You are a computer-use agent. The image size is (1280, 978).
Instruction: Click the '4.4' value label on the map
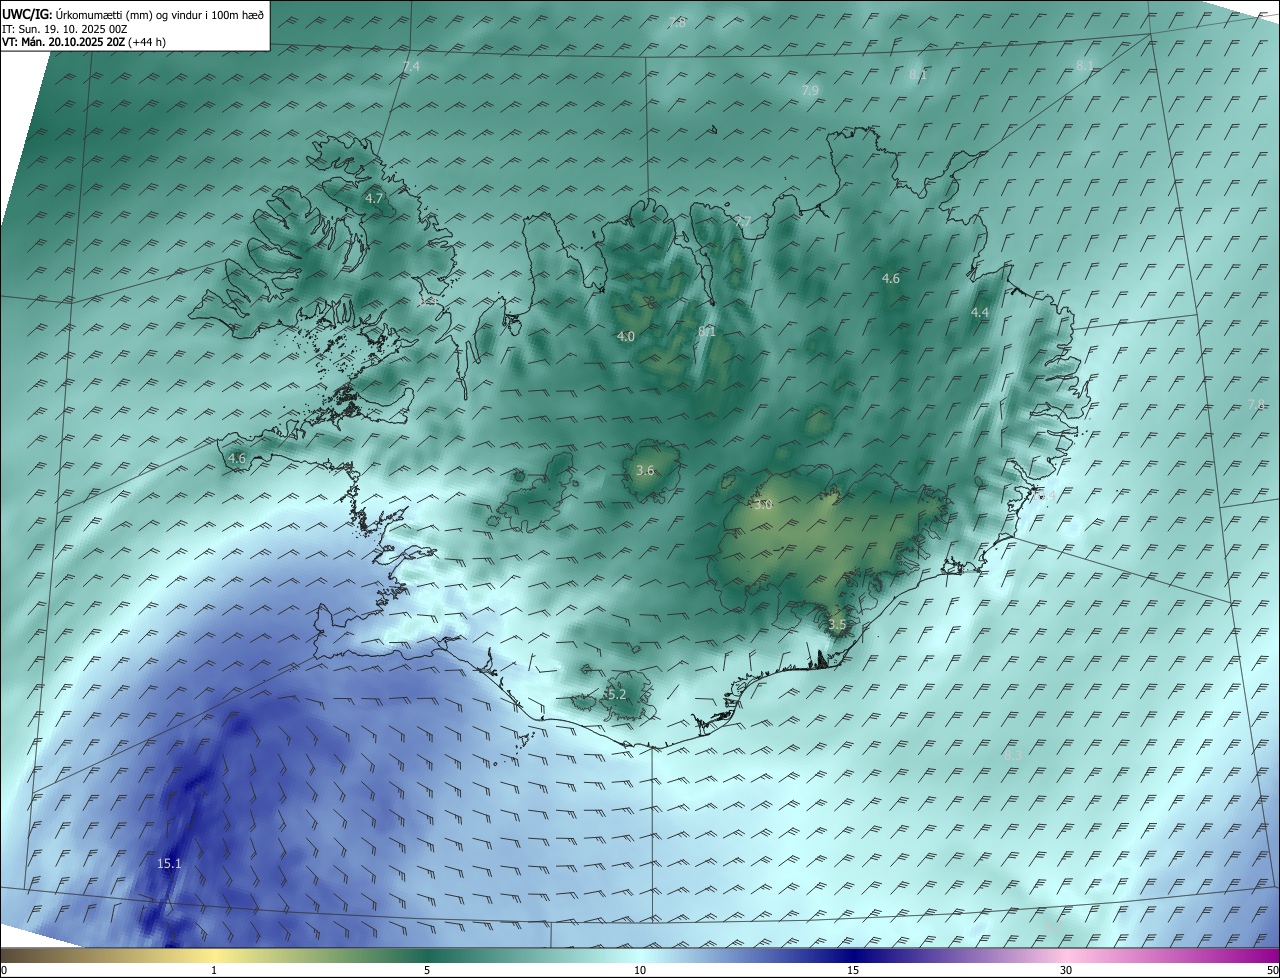coord(980,313)
